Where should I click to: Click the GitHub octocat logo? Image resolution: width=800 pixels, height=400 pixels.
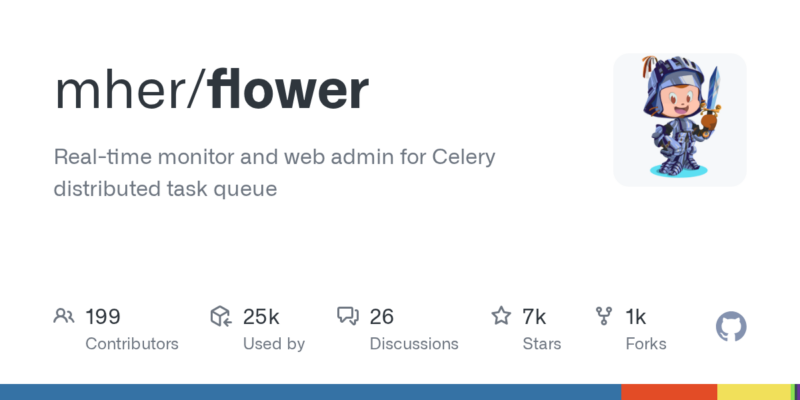tap(732, 327)
